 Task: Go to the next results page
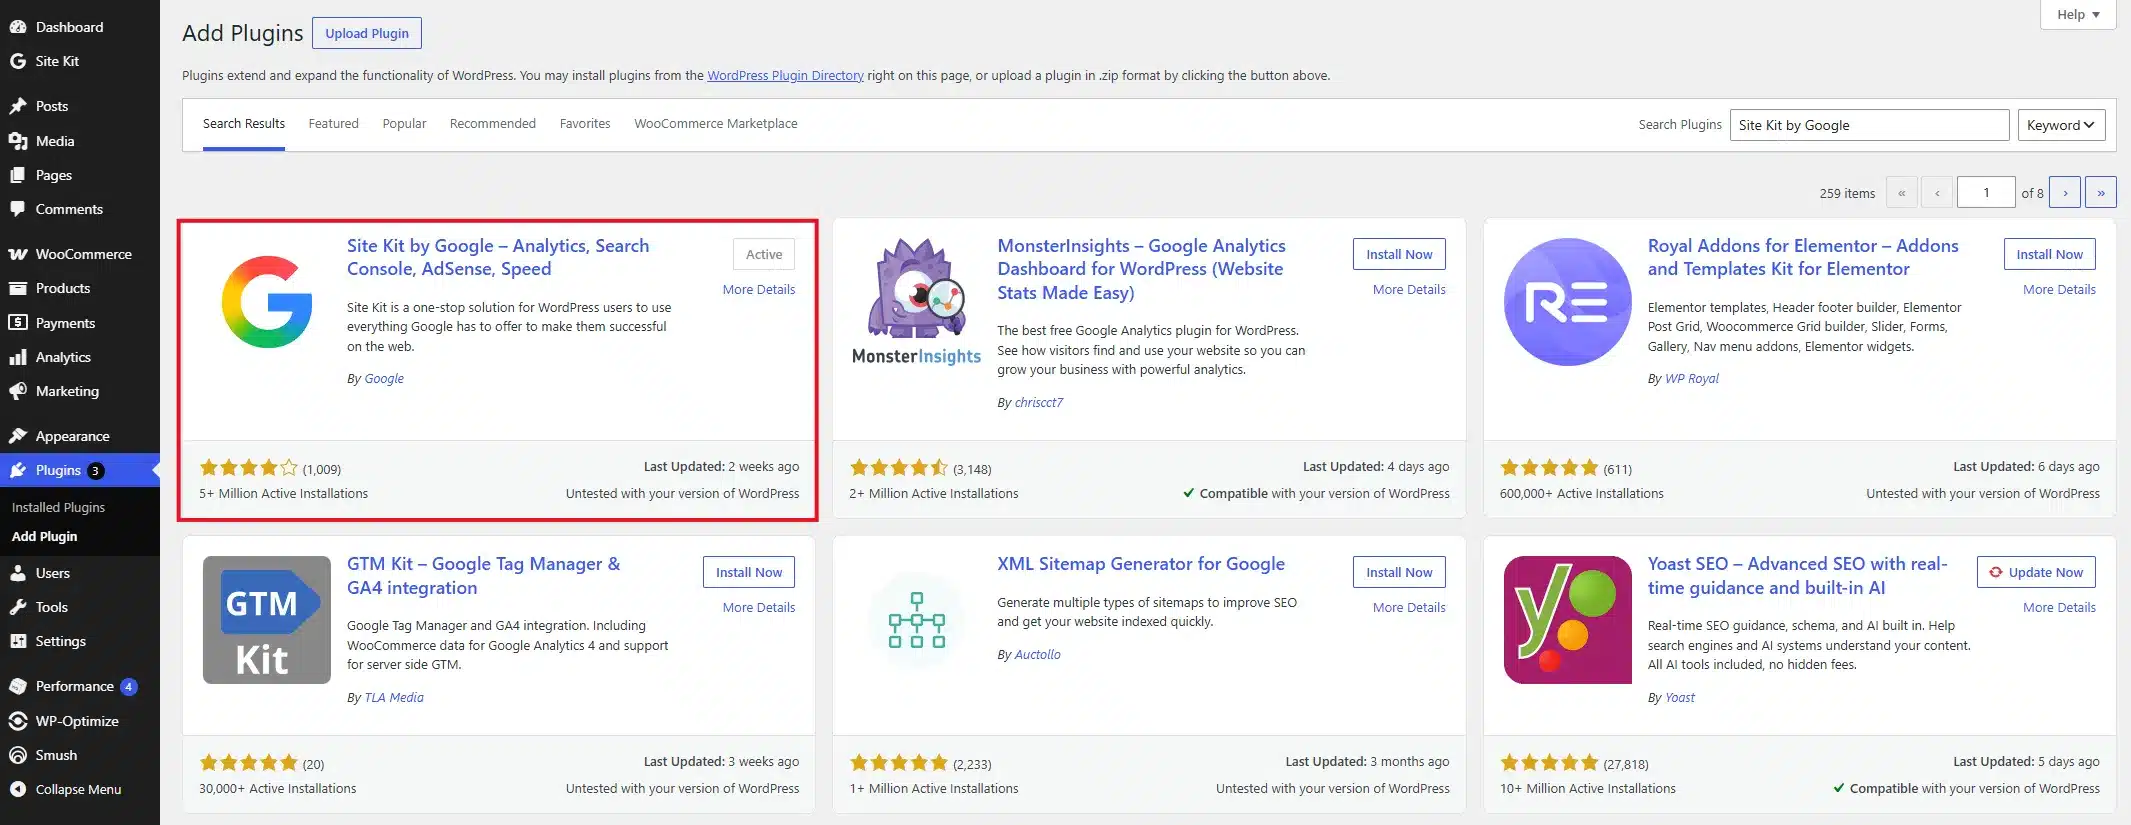[x=2065, y=192]
